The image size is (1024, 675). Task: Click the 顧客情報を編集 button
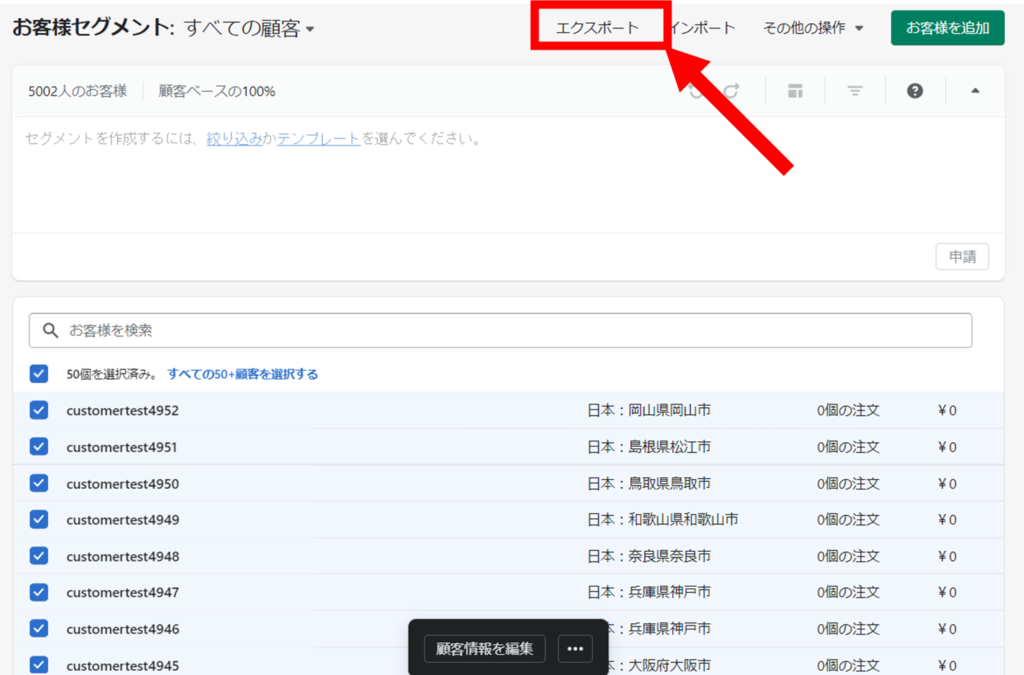[485, 648]
